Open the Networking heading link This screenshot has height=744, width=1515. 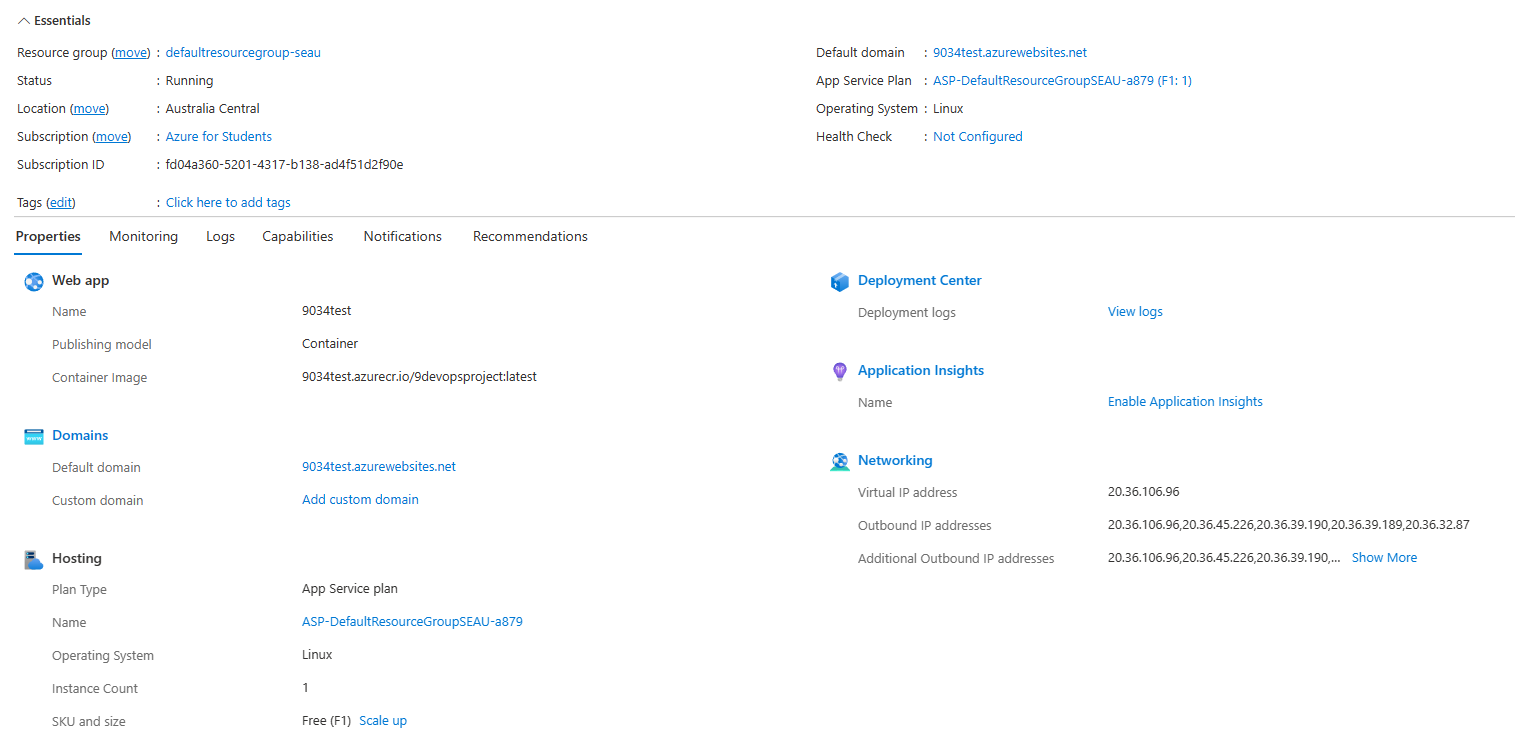click(x=895, y=461)
